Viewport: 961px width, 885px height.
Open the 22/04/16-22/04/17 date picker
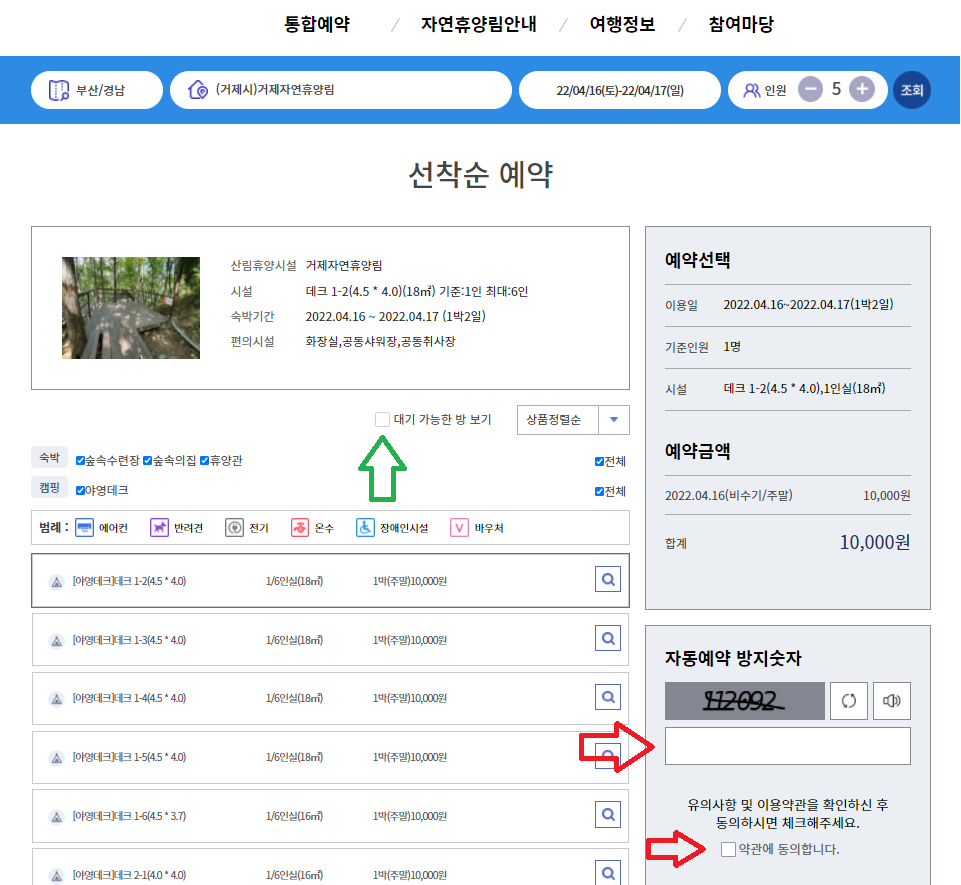(620, 90)
